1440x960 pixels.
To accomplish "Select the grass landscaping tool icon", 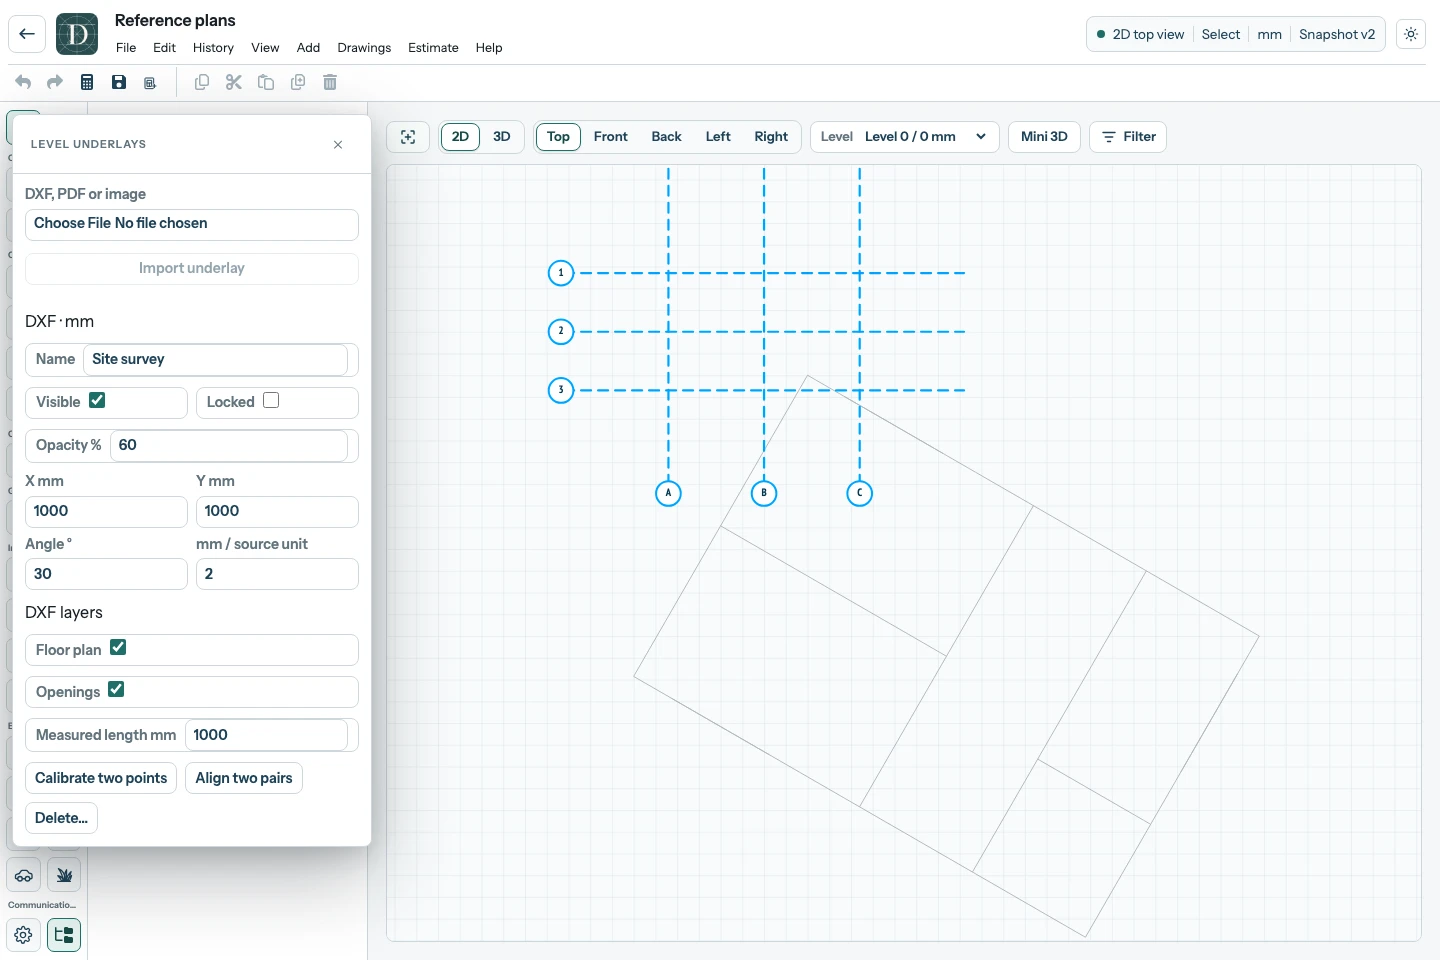I will point(64,875).
